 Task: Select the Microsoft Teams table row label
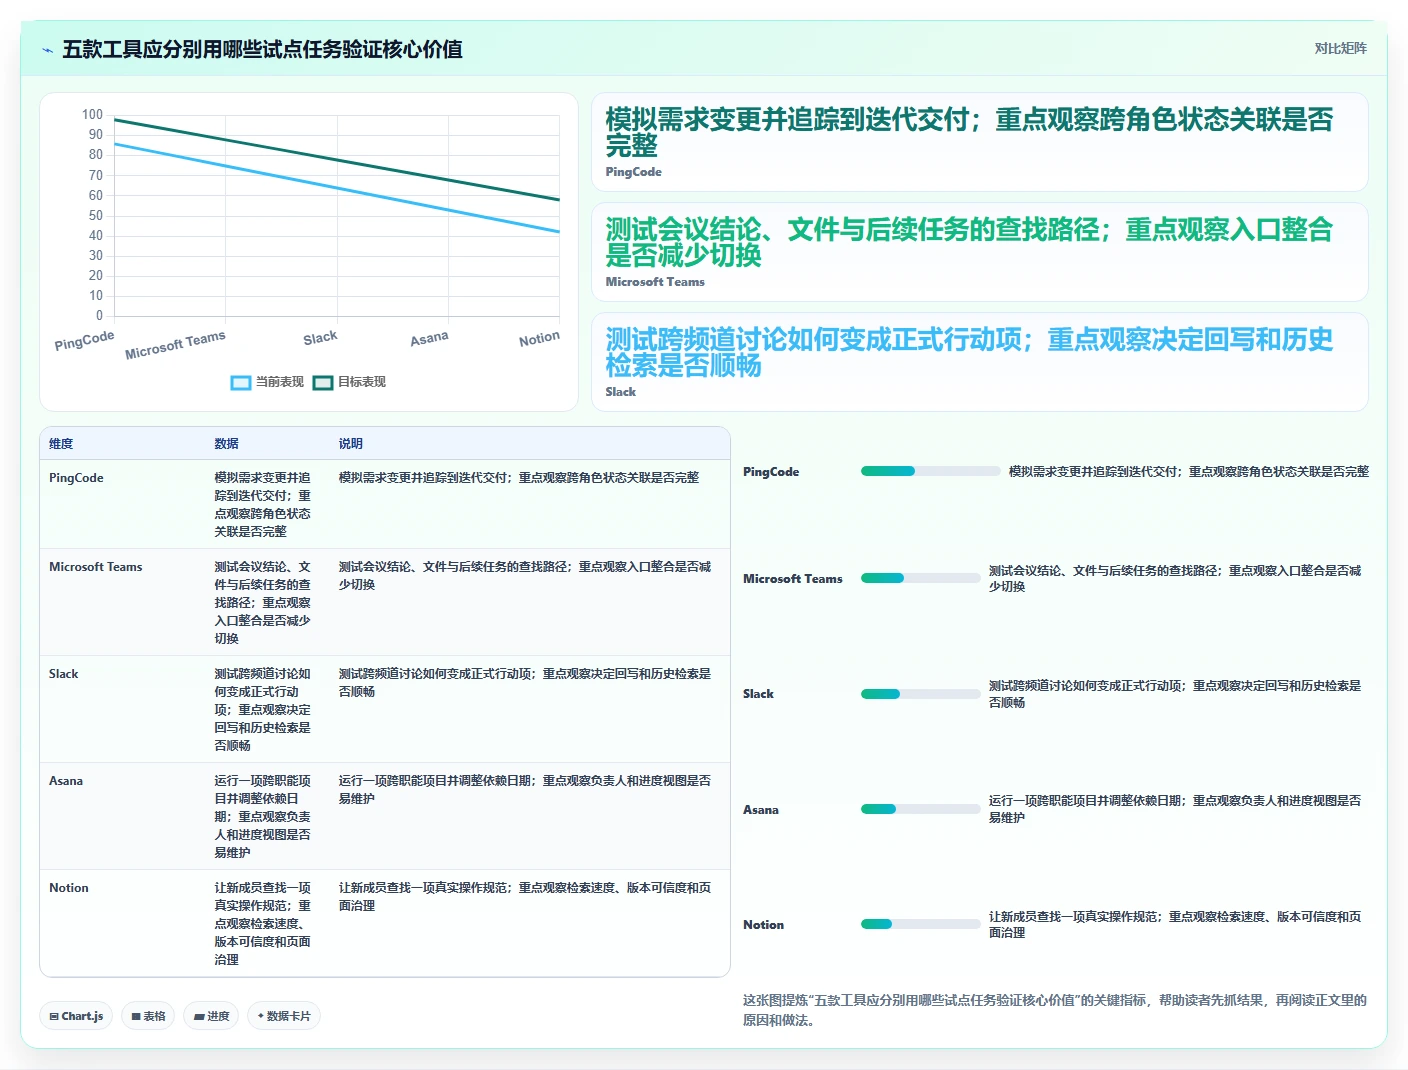tap(96, 567)
